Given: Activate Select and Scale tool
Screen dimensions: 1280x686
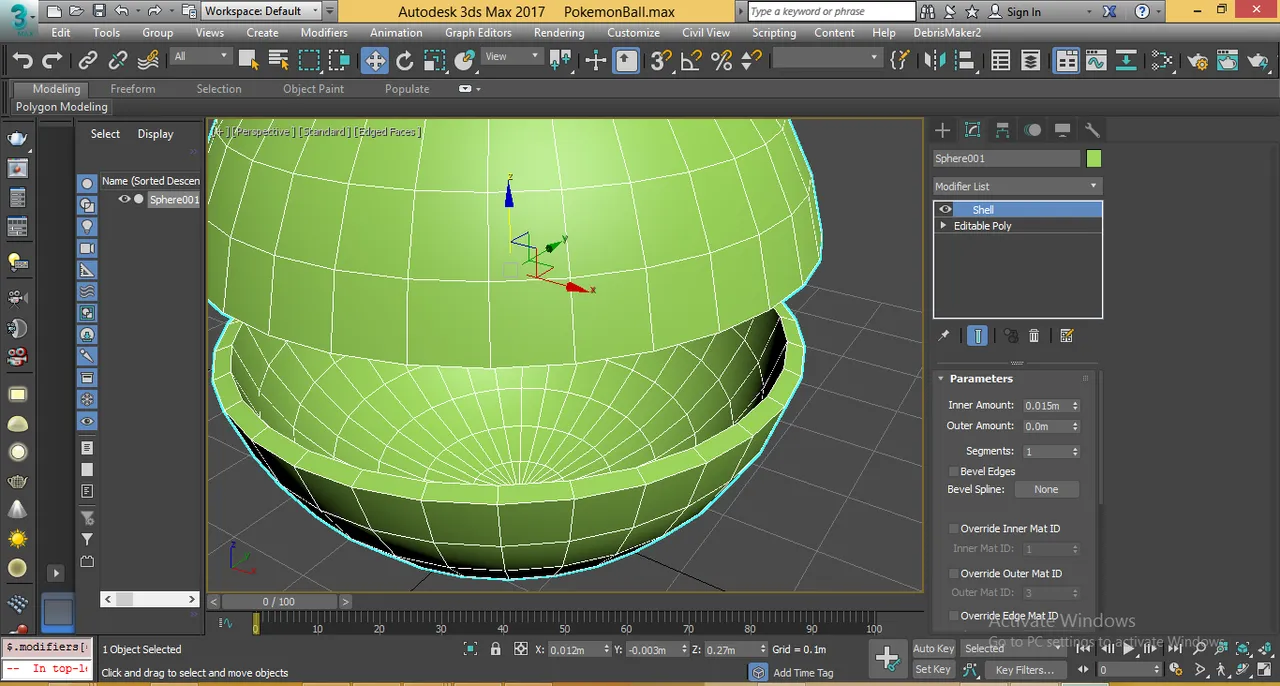Looking at the screenshot, I should [x=435, y=61].
